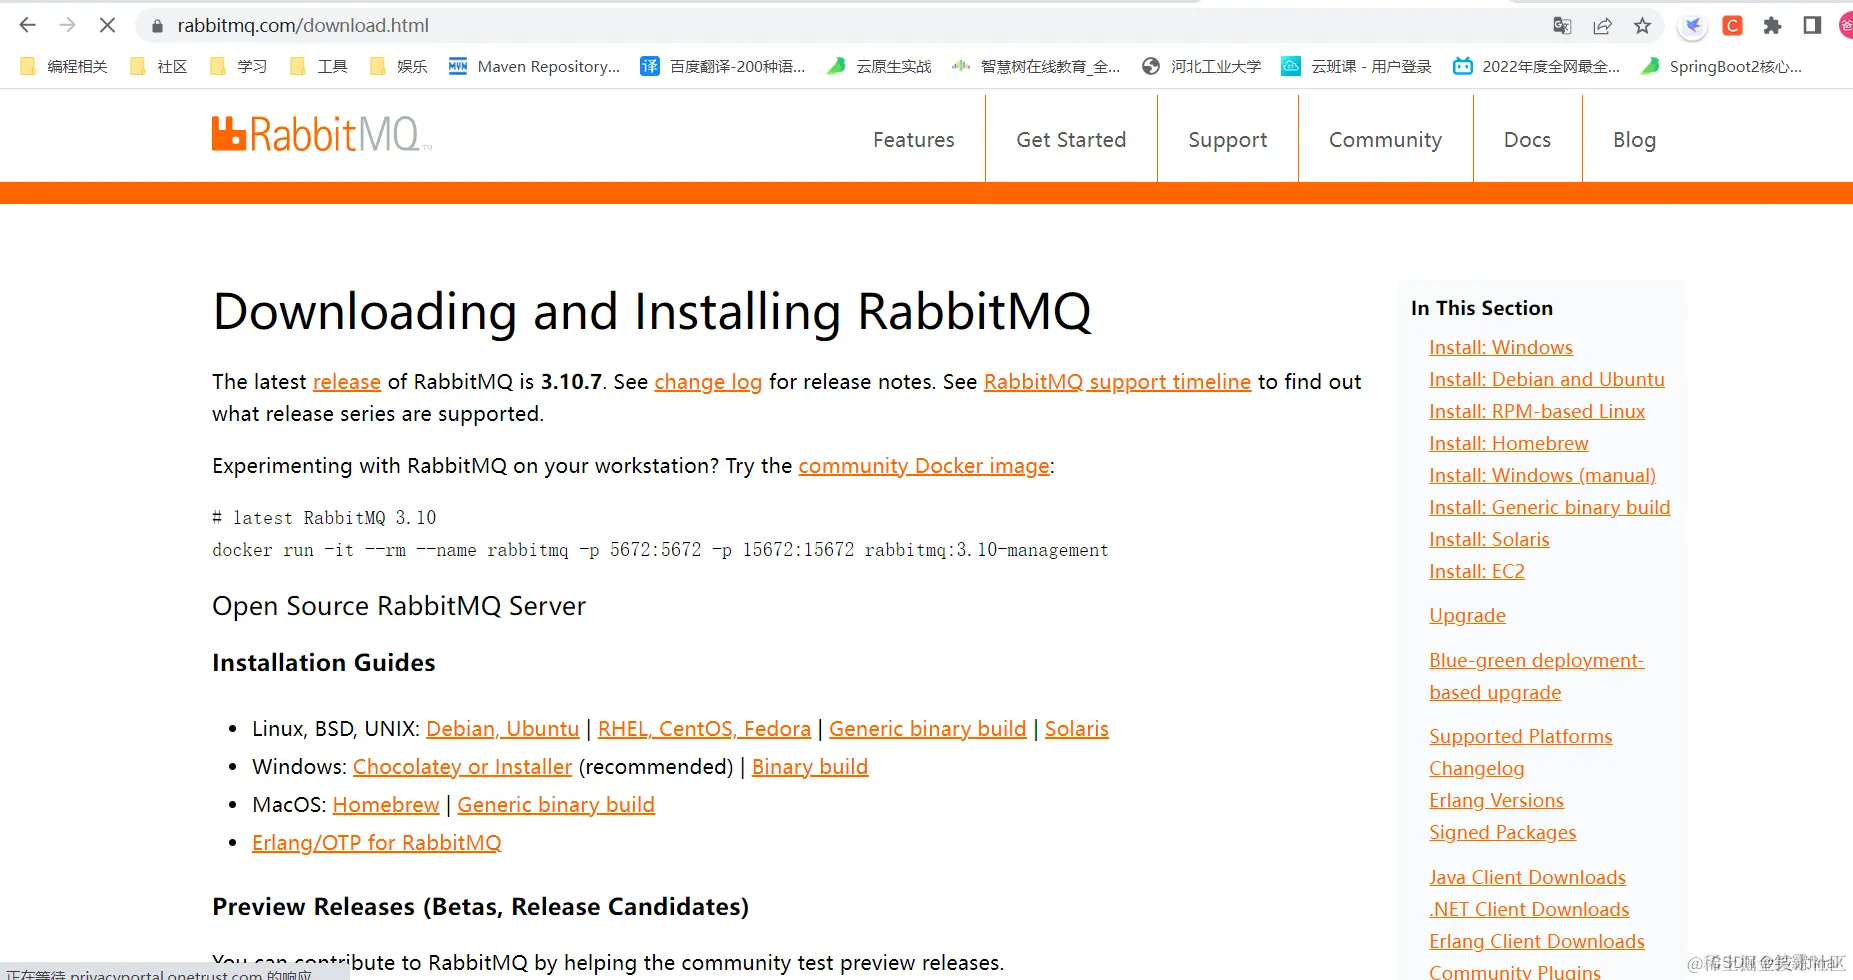Open the Java Client Downloads link
The image size is (1853, 980).
[x=1527, y=878]
